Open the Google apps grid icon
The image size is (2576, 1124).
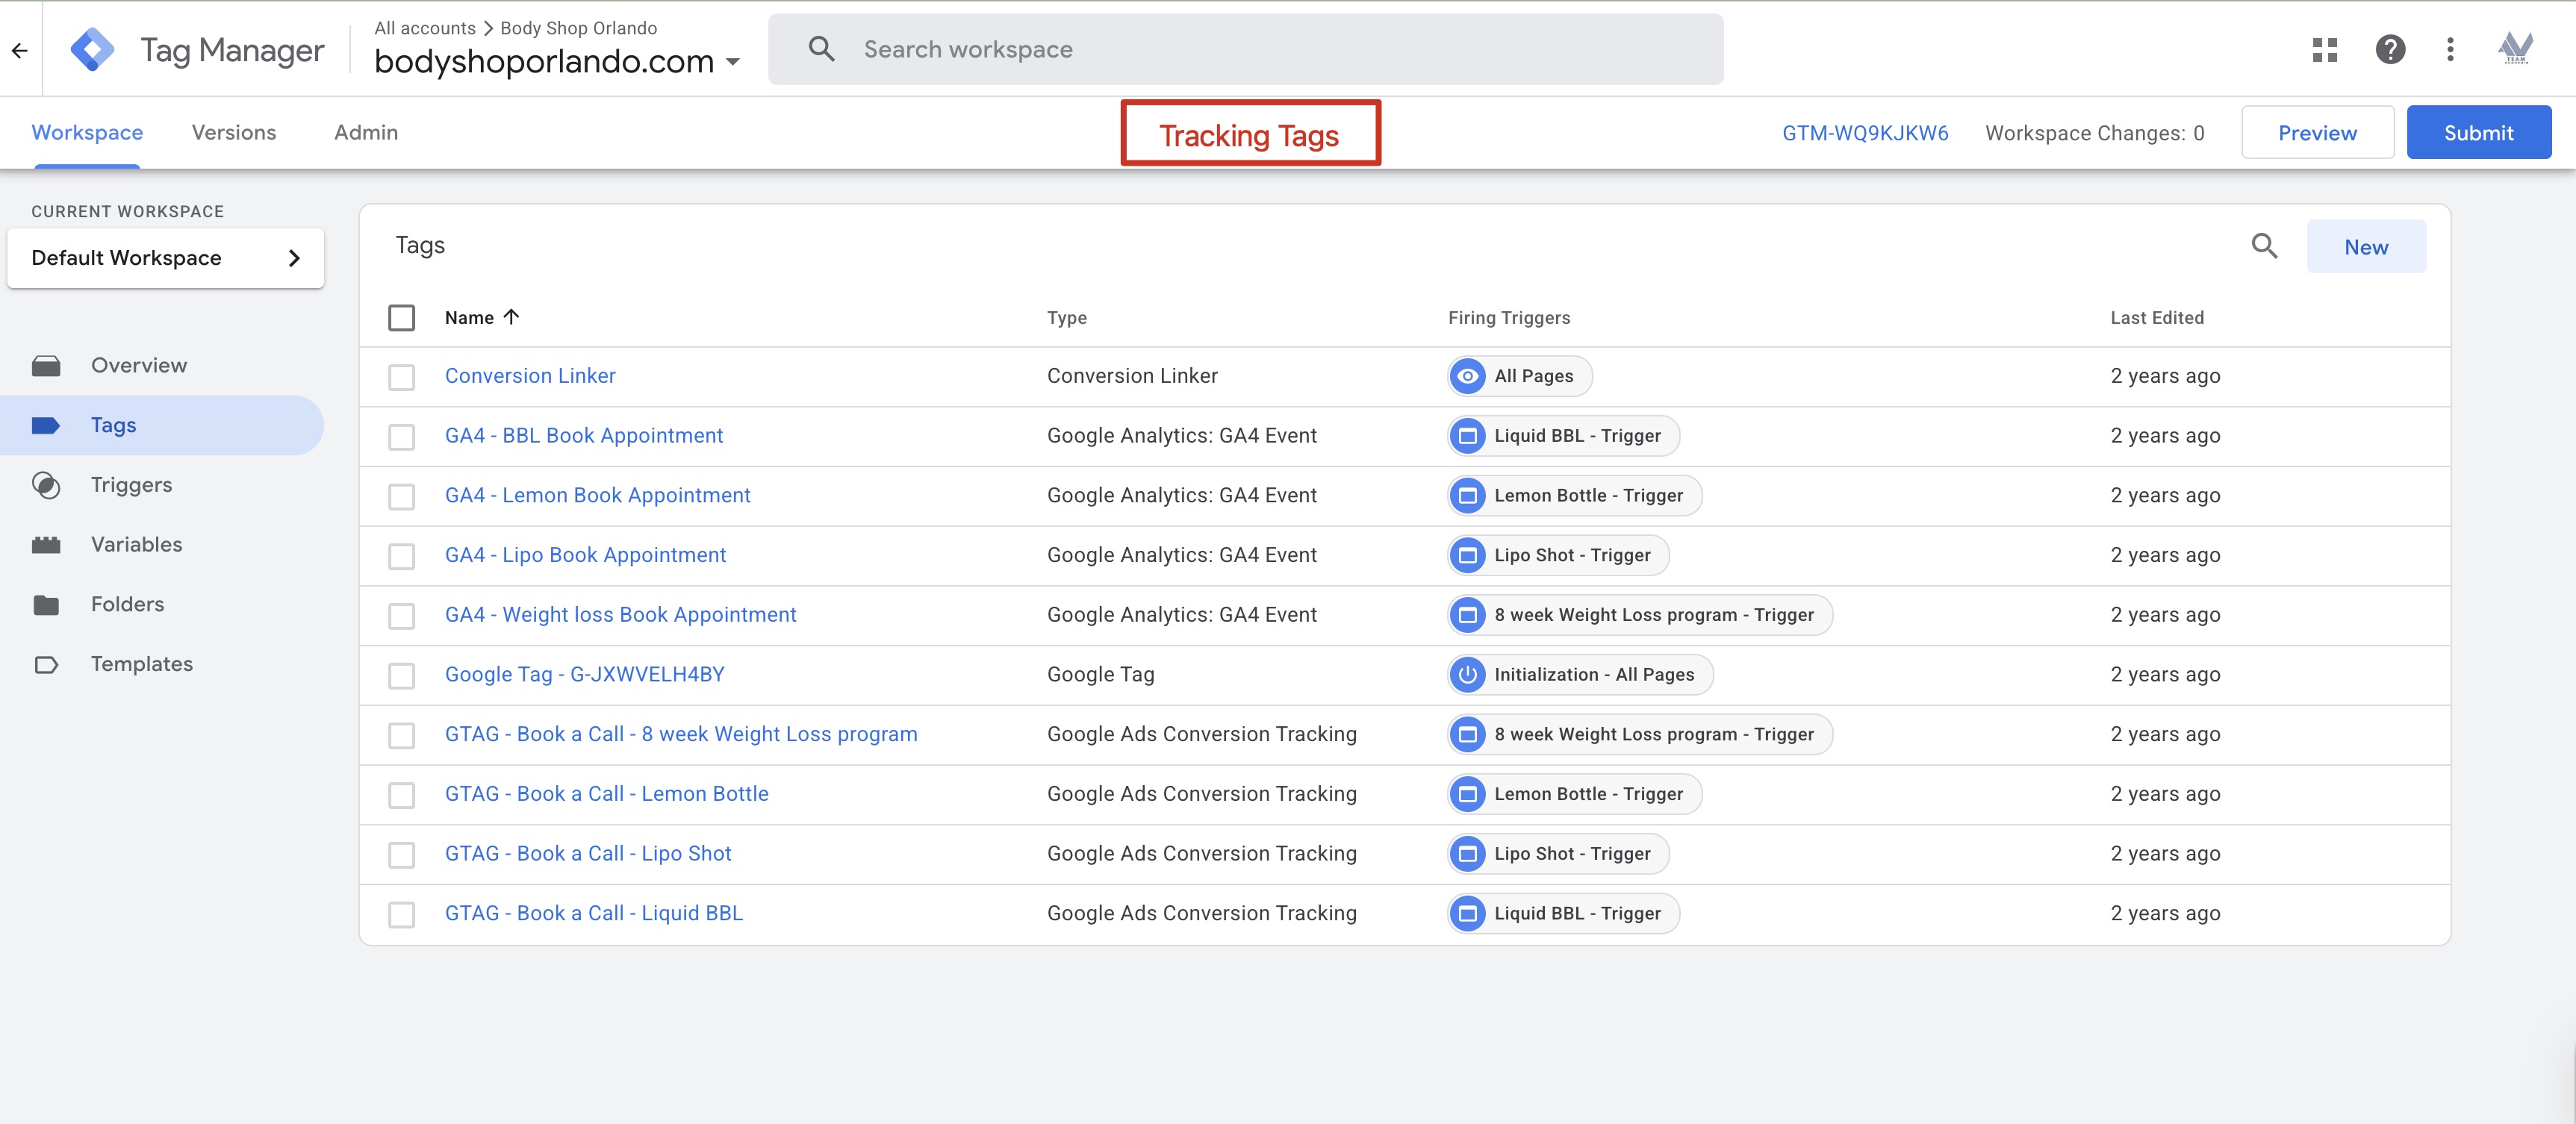2325,49
